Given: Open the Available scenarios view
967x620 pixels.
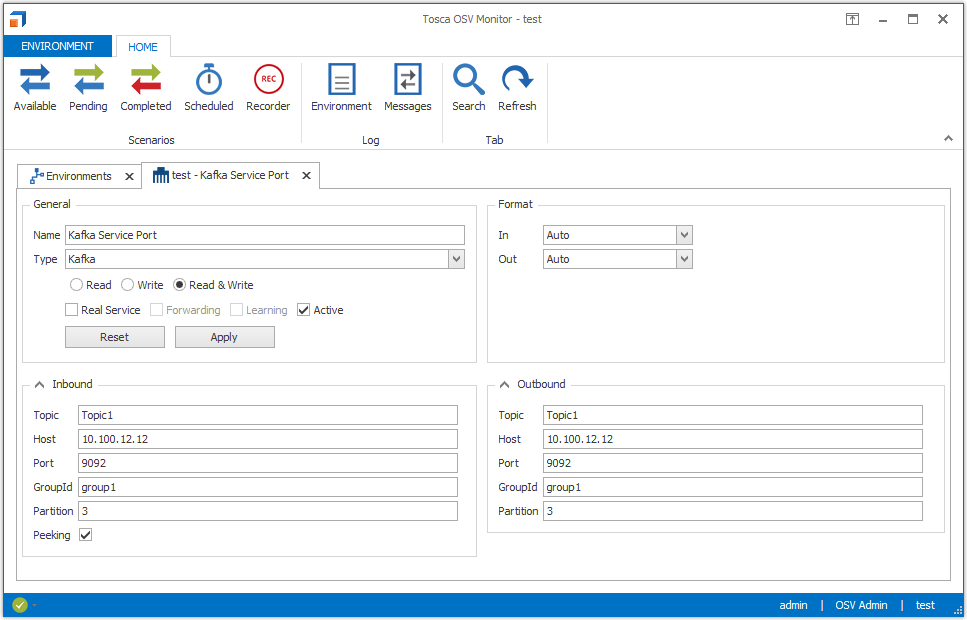Looking at the screenshot, I should coord(35,87).
